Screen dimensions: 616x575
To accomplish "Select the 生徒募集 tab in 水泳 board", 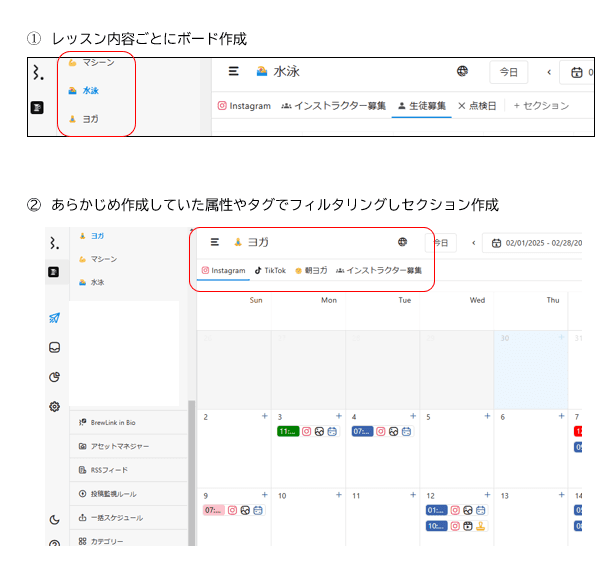I will tap(422, 106).
